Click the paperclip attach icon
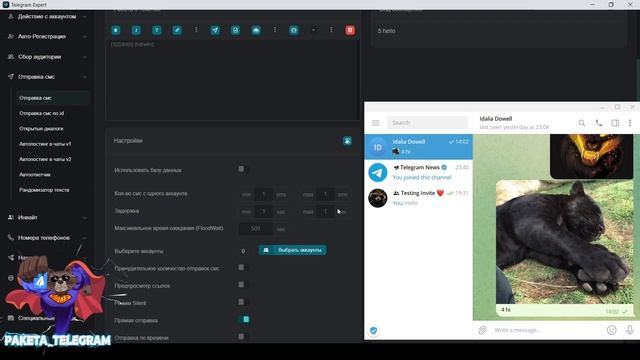640x360 pixels. [482, 330]
